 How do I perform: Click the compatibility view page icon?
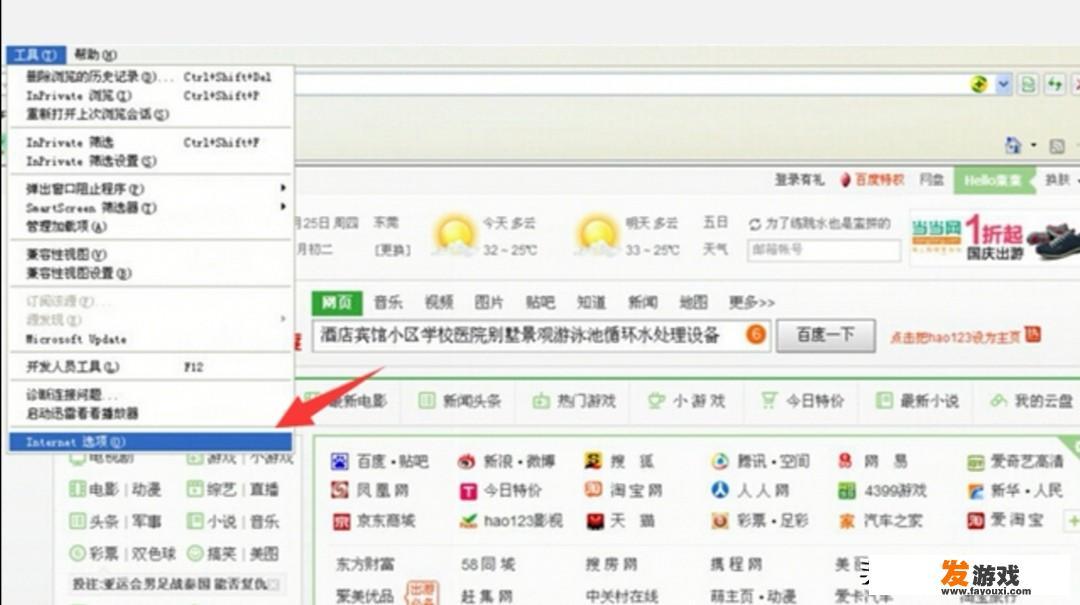point(1028,85)
